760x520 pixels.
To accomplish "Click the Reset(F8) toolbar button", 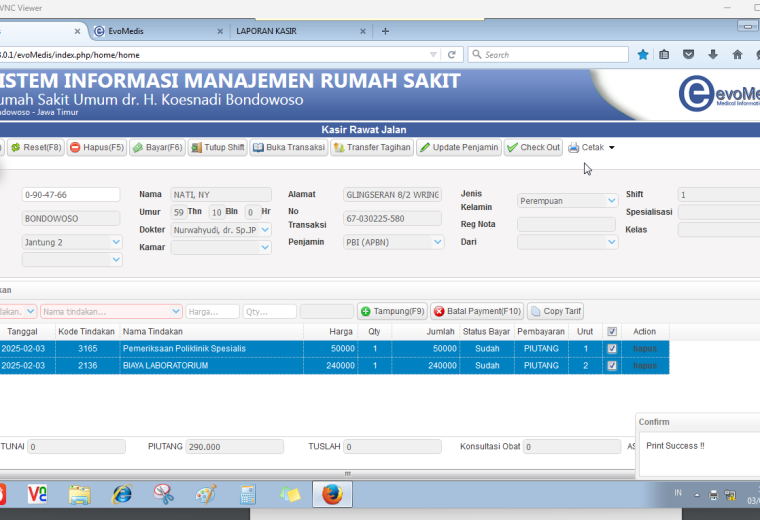I will pyautogui.click(x=36, y=147).
